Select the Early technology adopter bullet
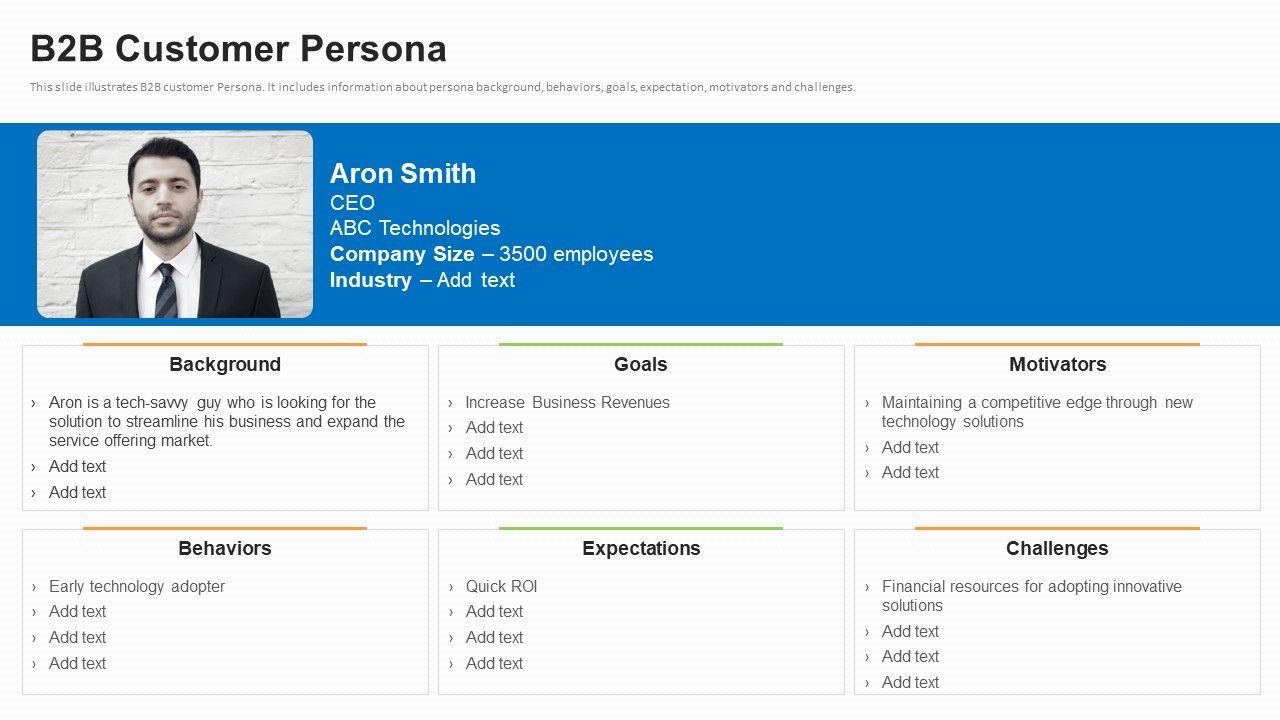This screenshot has height=720, width=1280. [137, 587]
